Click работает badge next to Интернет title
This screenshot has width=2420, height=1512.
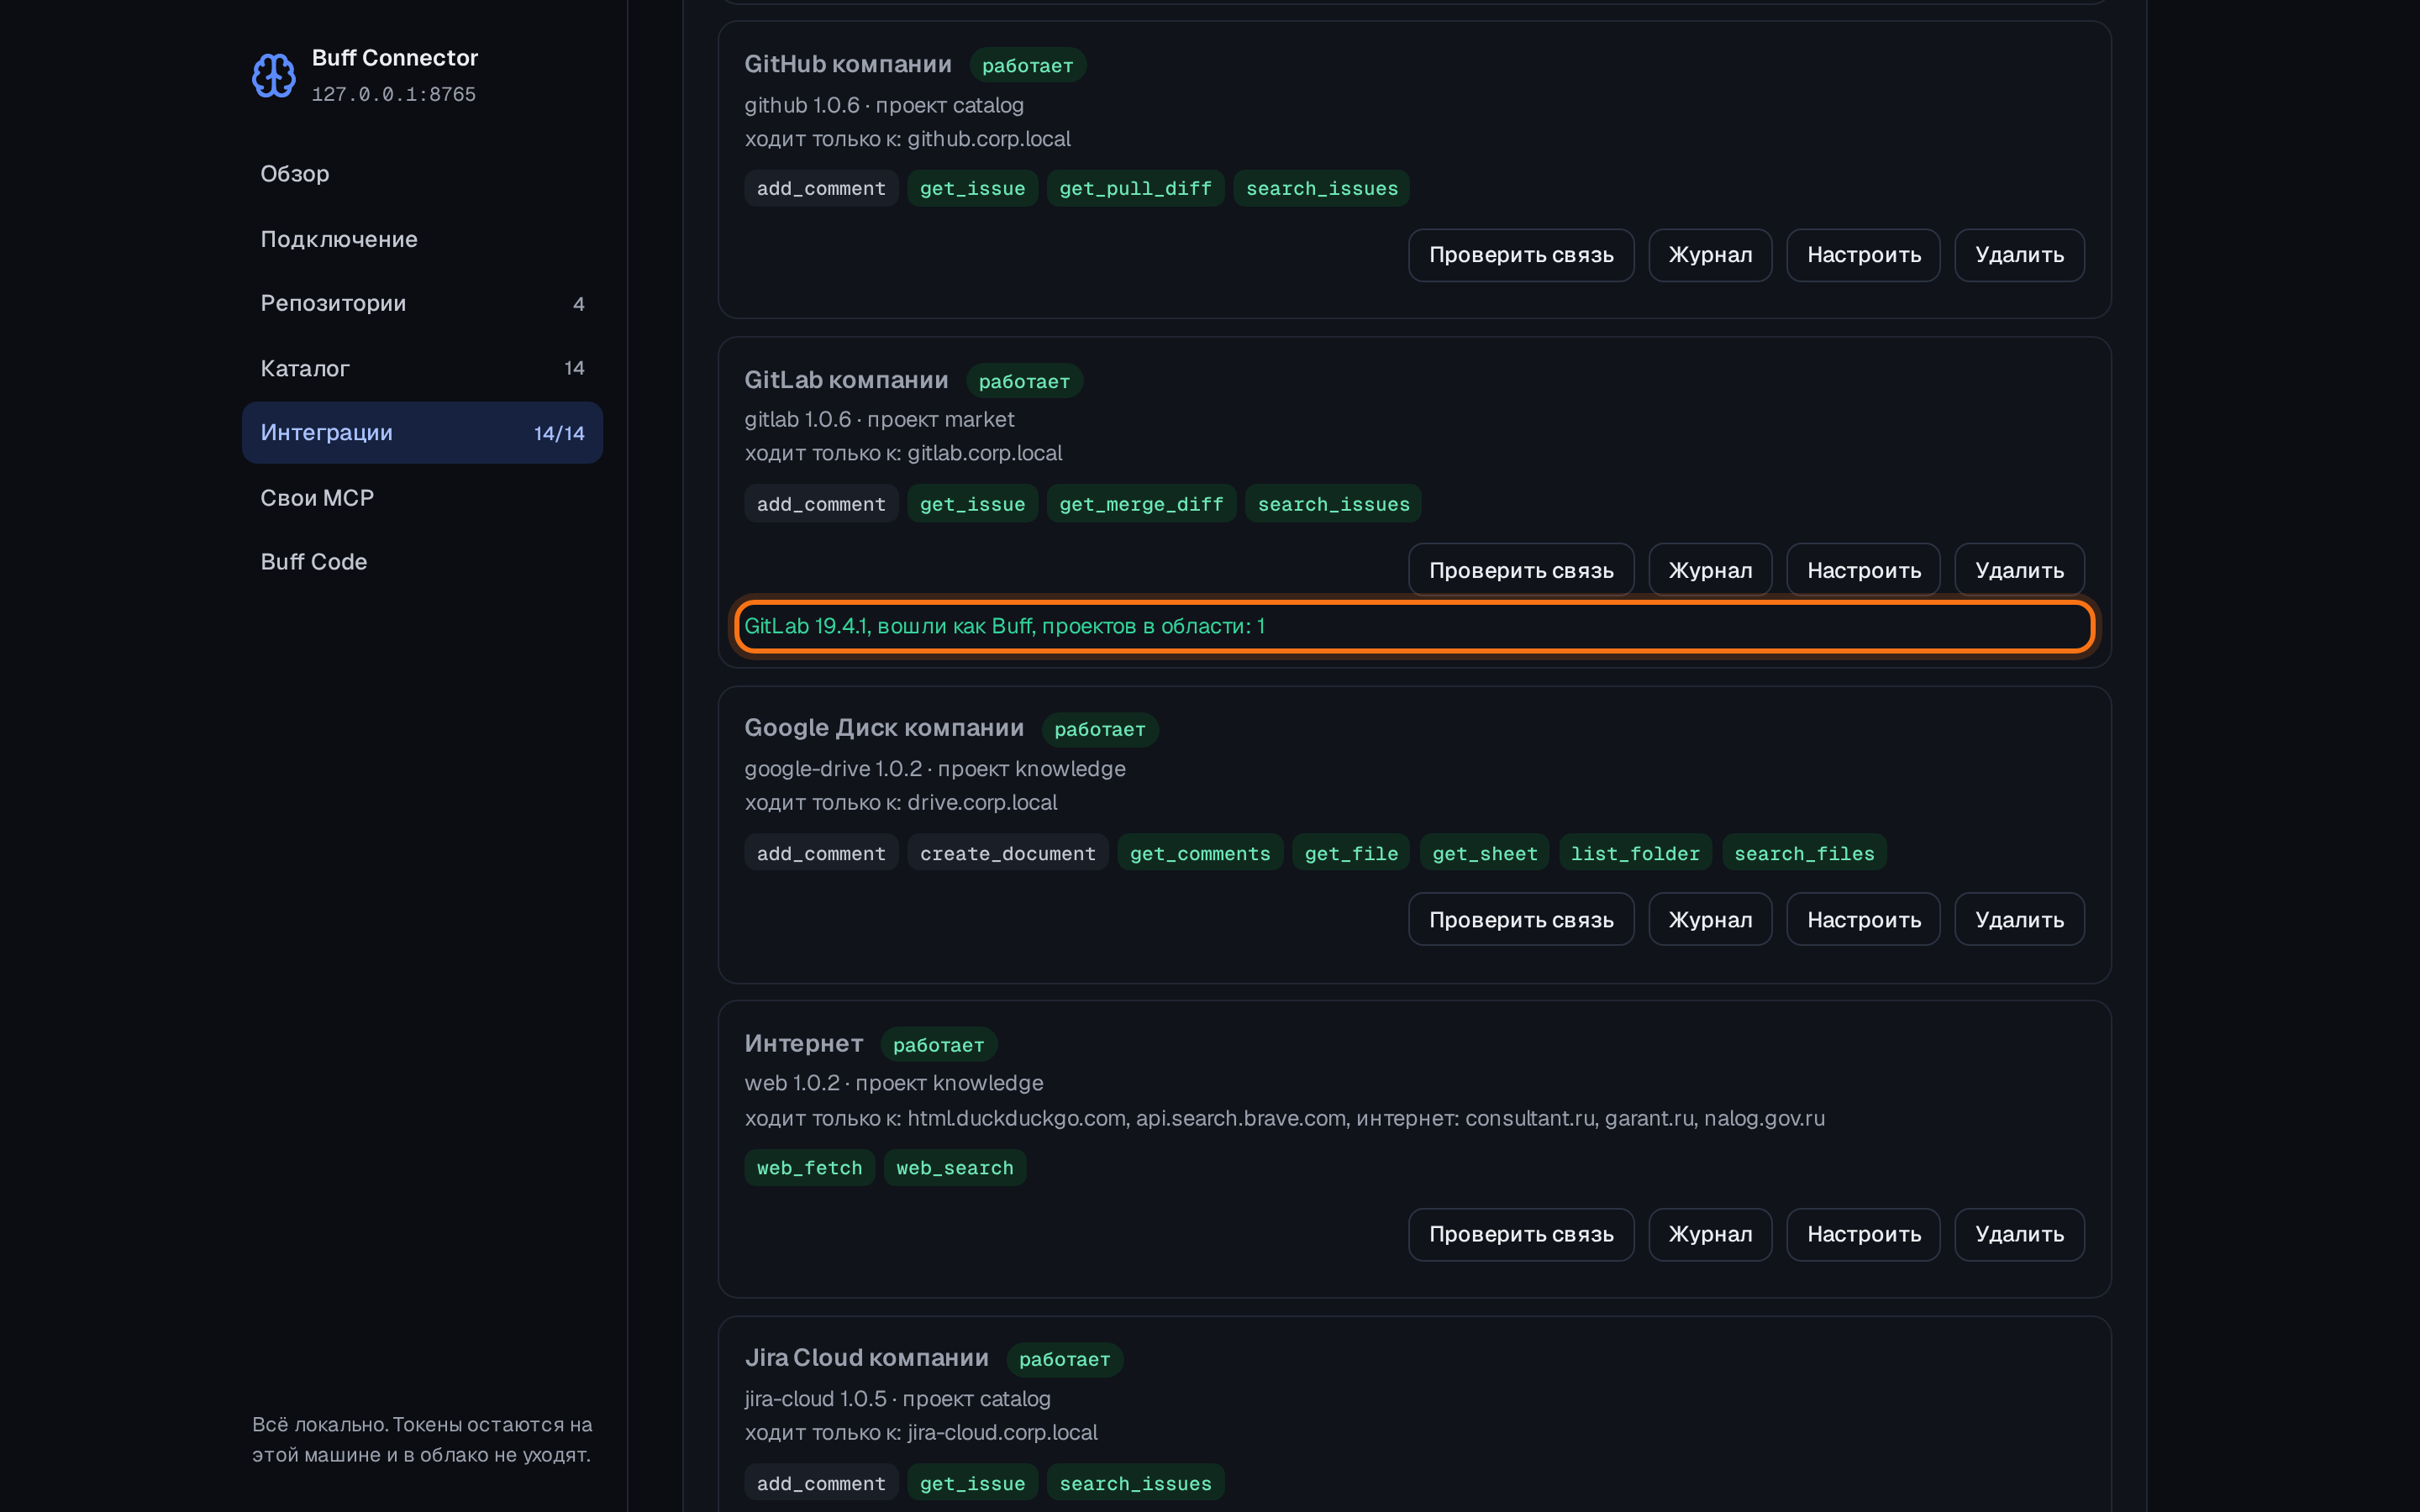tap(938, 1045)
